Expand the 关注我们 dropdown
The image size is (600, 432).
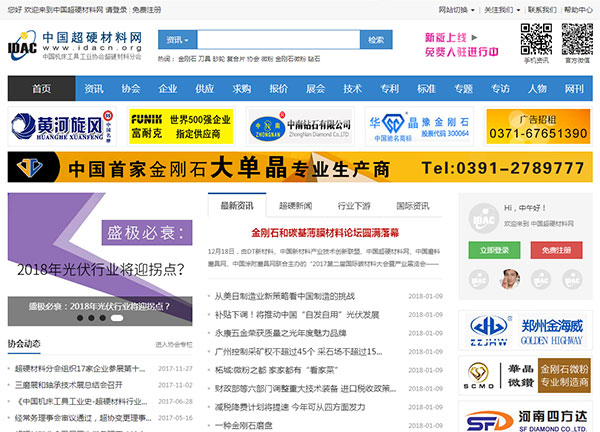pyautogui.click(x=502, y=10)
